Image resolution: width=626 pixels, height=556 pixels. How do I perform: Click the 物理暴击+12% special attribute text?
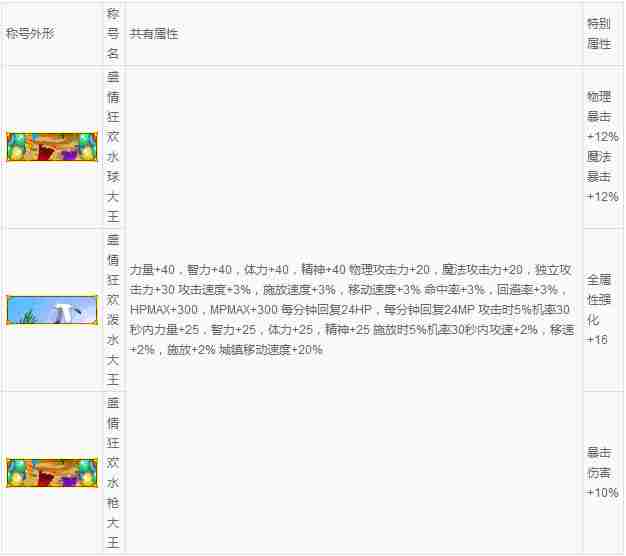(602, 116)
